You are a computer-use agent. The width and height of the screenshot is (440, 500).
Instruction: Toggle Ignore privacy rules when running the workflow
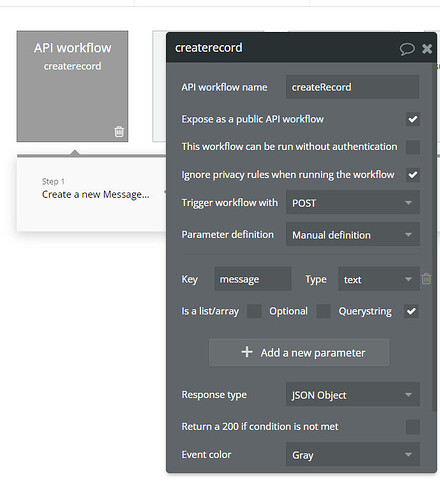(x=413, y=175)
